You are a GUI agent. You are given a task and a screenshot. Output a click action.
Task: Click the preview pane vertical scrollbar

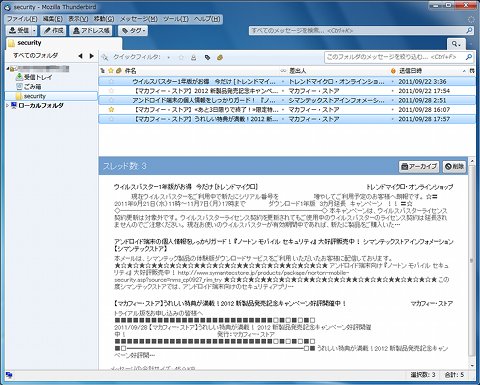coord(472,260)
